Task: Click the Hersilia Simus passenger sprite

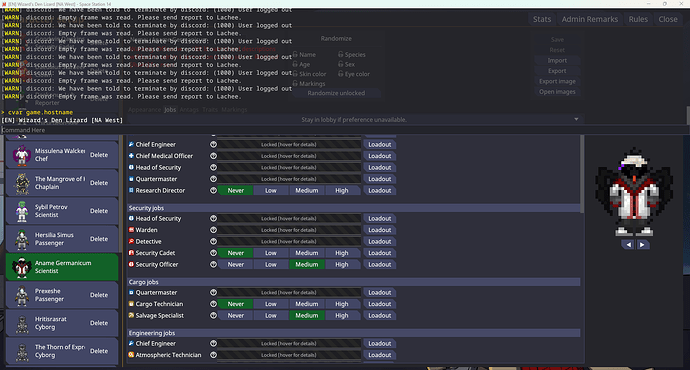Action: pos(21,239)
